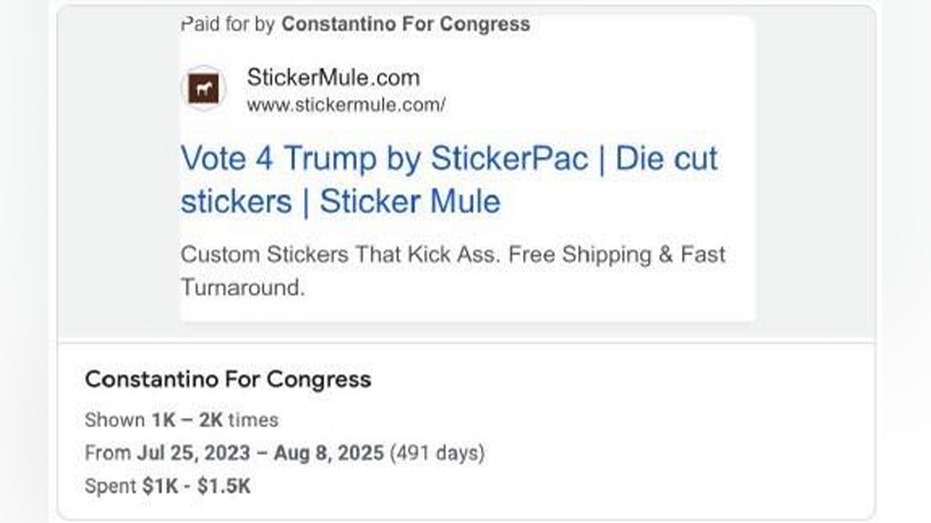Open the Constantino For Congress advertiser heading
The height and width of the screenshot is (523, 931).
point(228,380)
